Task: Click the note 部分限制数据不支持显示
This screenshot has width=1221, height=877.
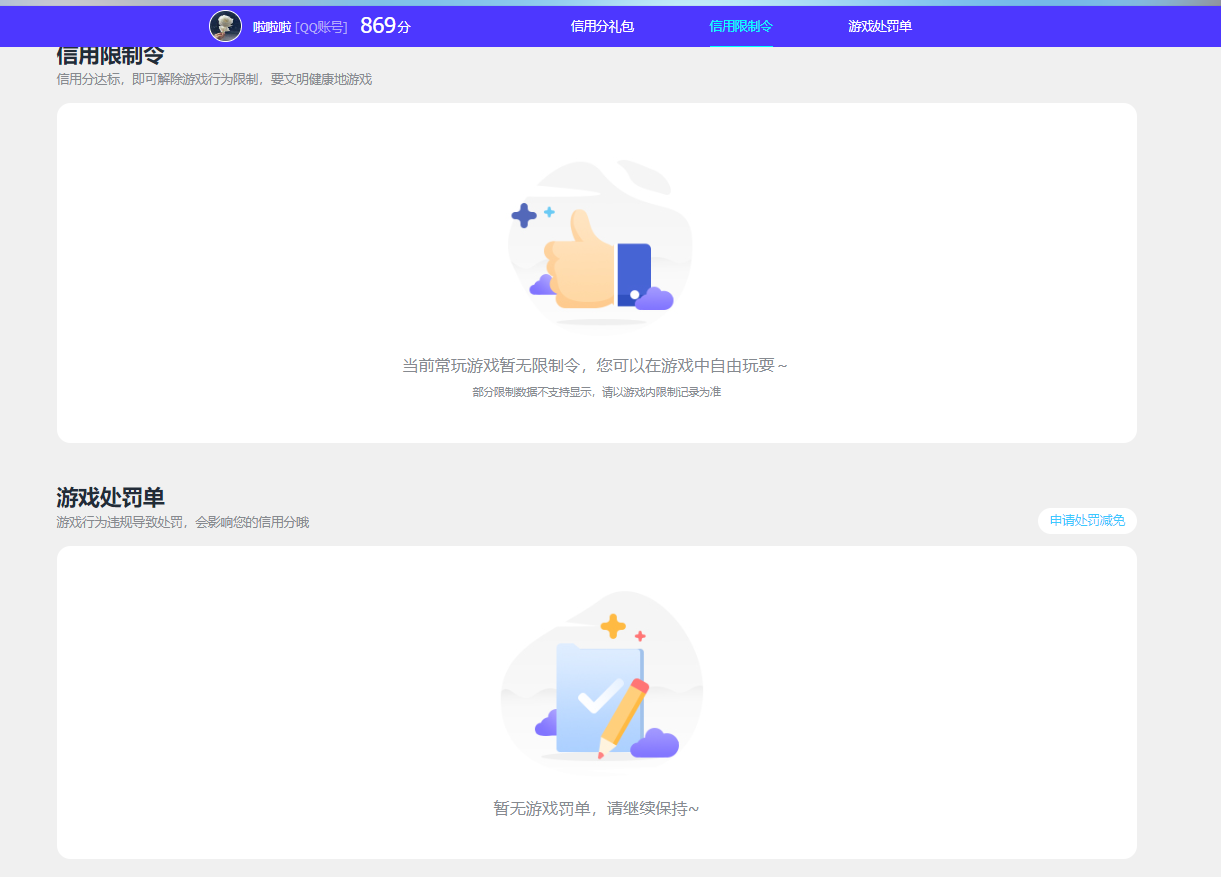Action: pyautogui.click(x=532, y=392)
